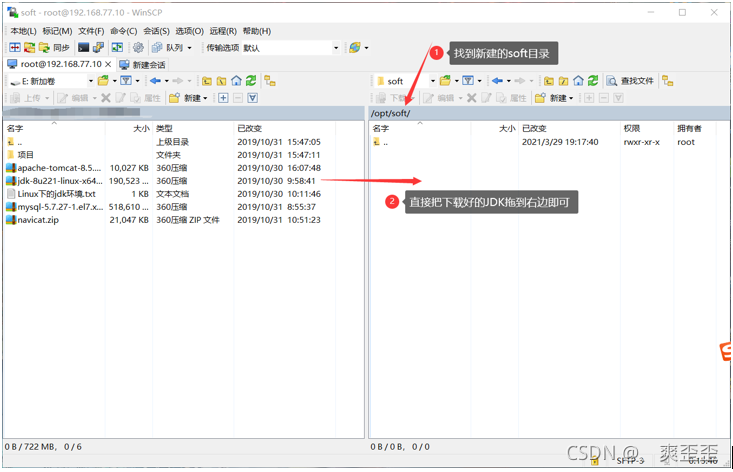
Task: Open the 帮助(H) menu
Action: tap(257, 31)
